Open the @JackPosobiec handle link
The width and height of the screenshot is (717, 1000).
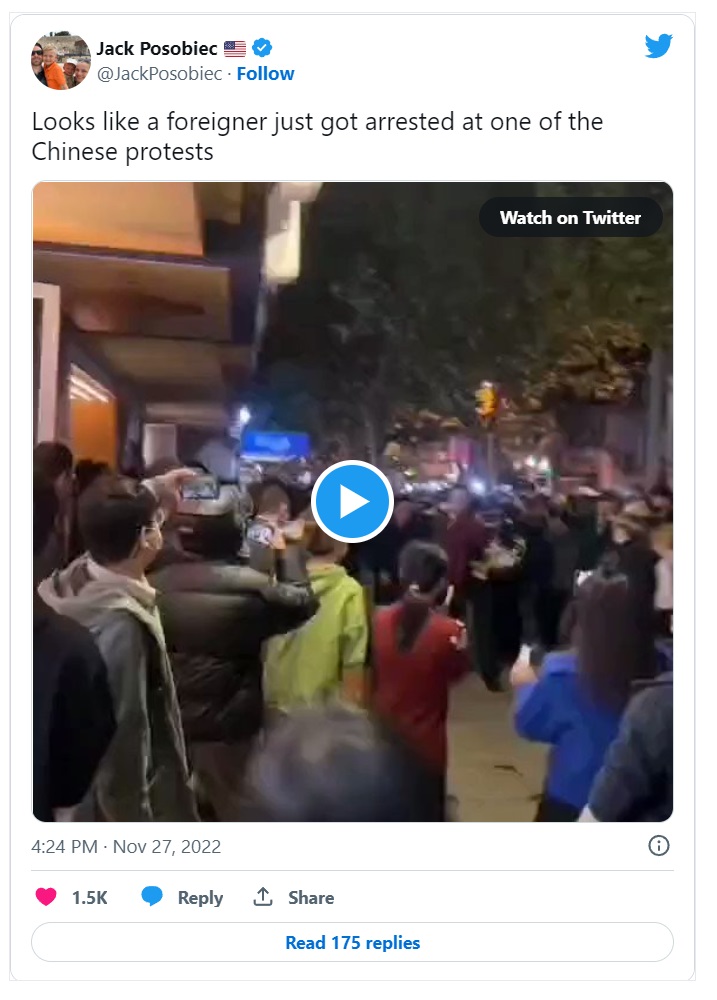[159, 74]
